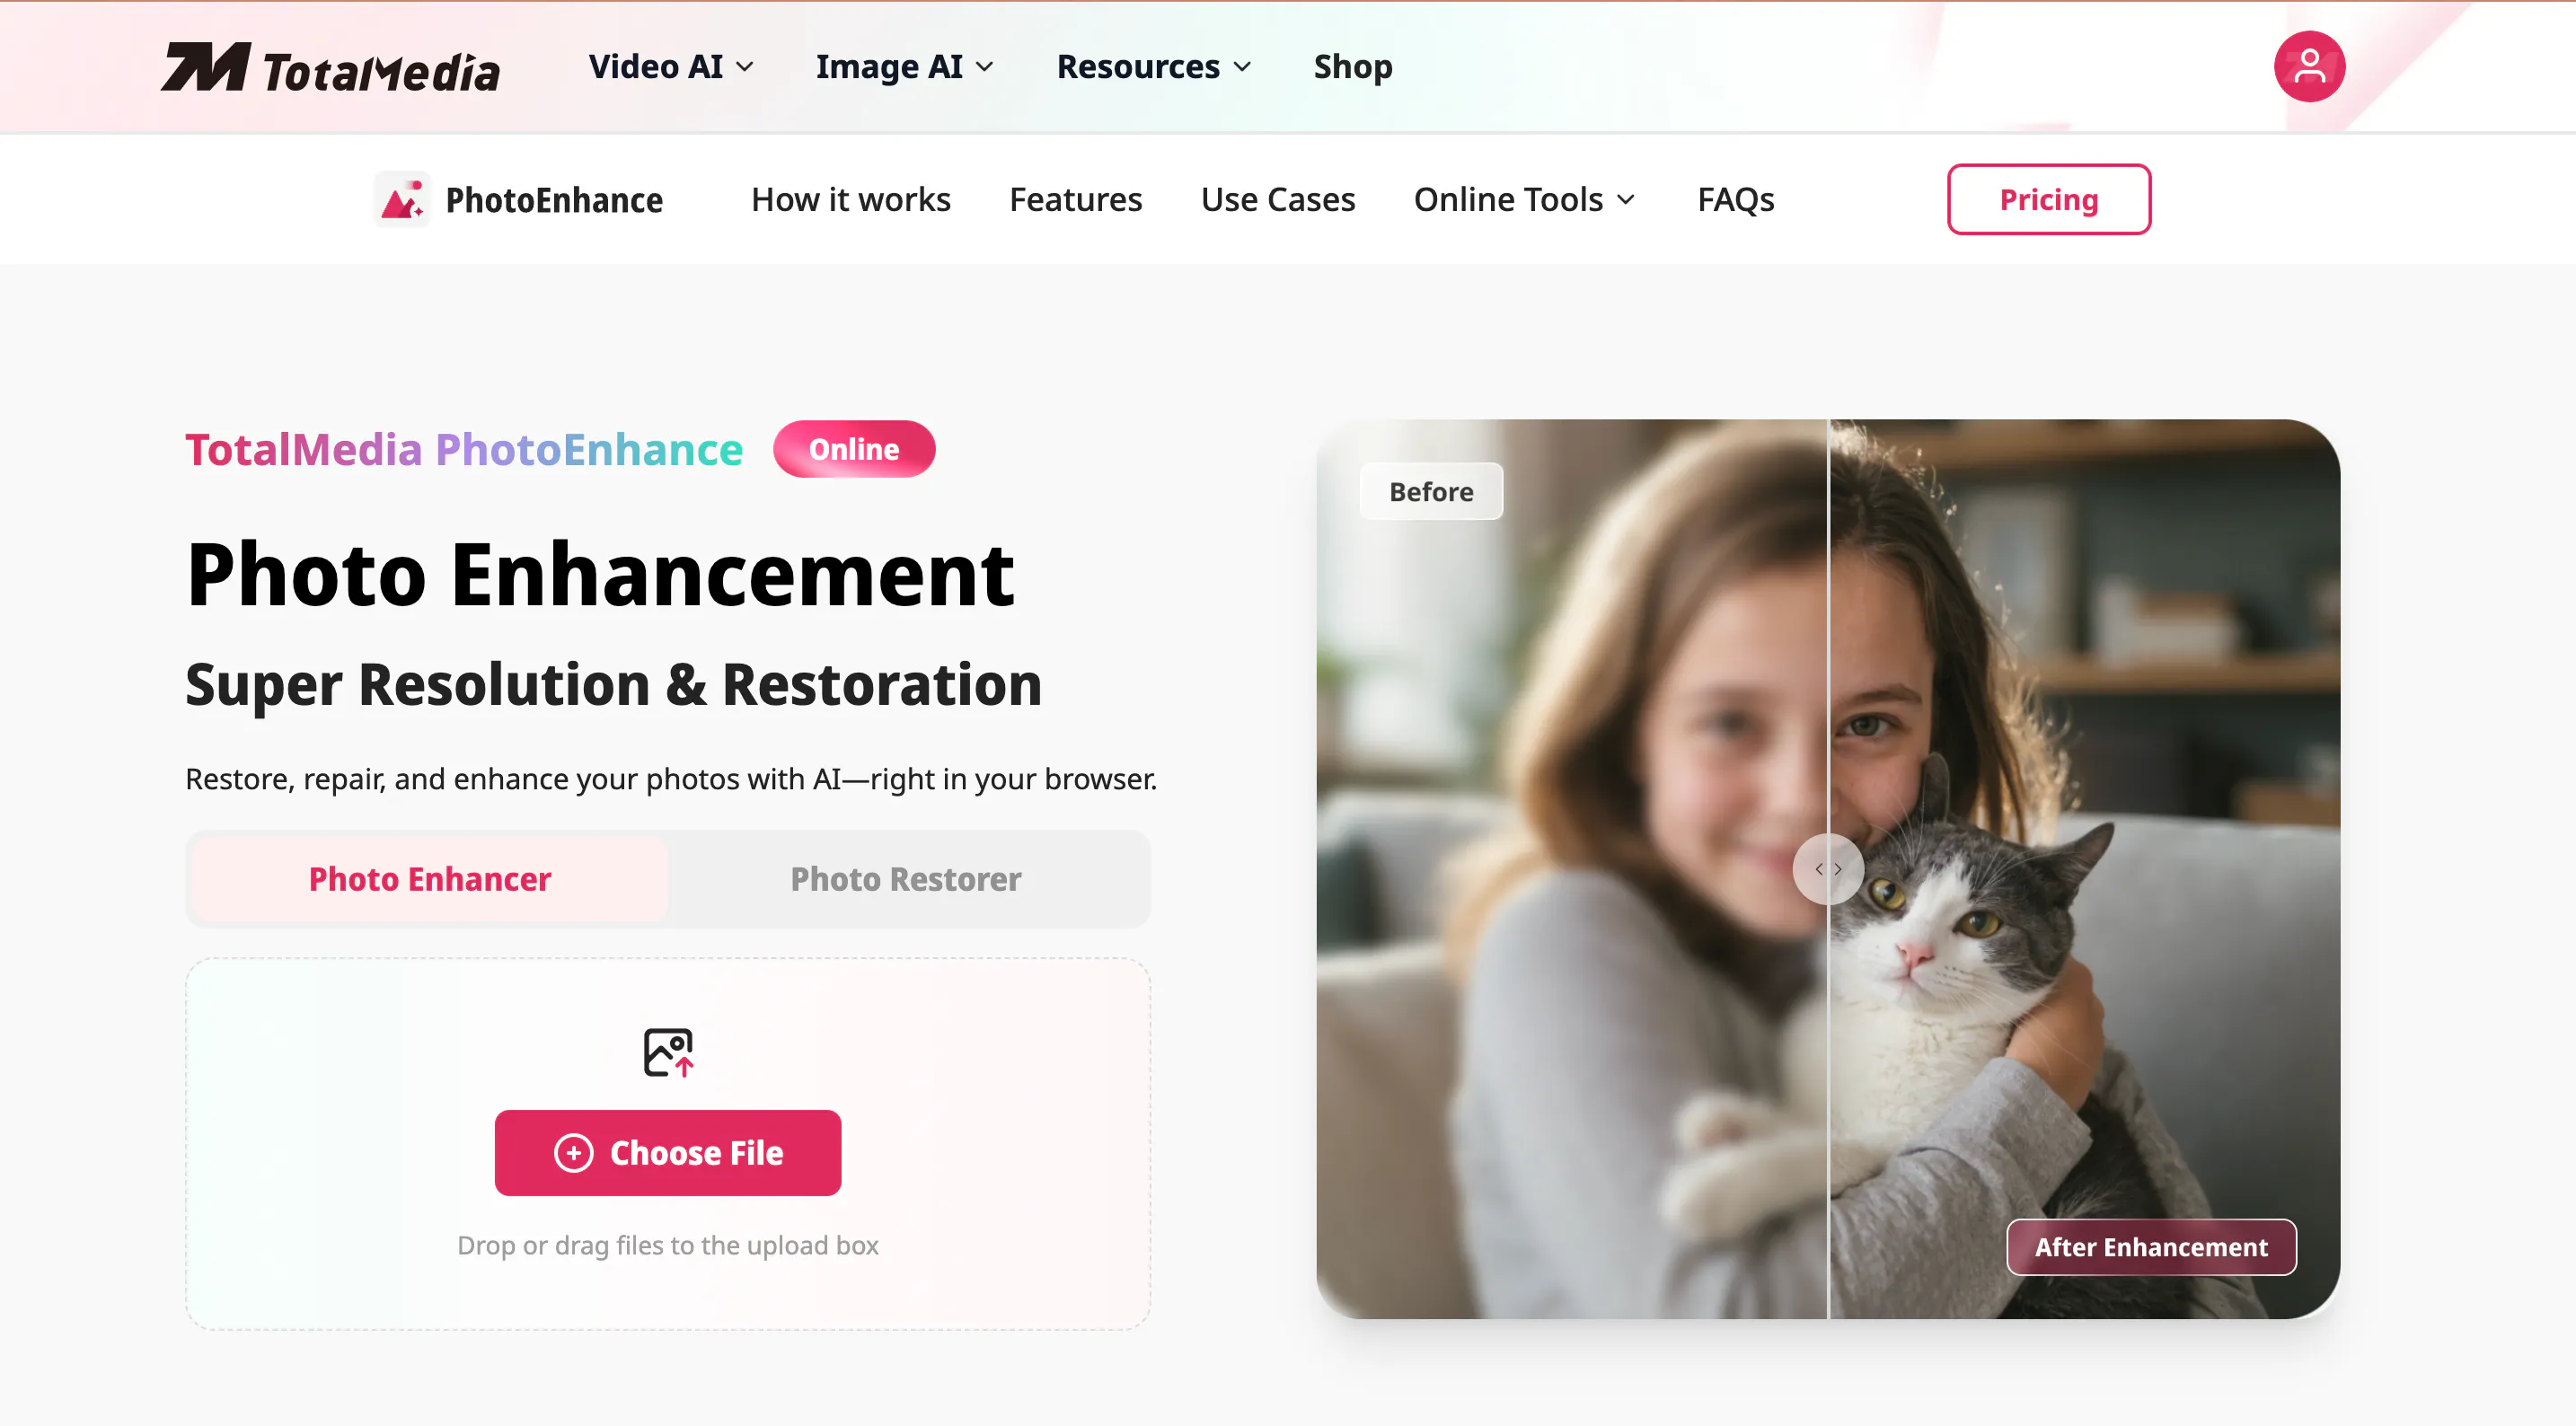Go to How it works section
The height and width of the screenshot is (1426, 2576).
pos(851,199)
